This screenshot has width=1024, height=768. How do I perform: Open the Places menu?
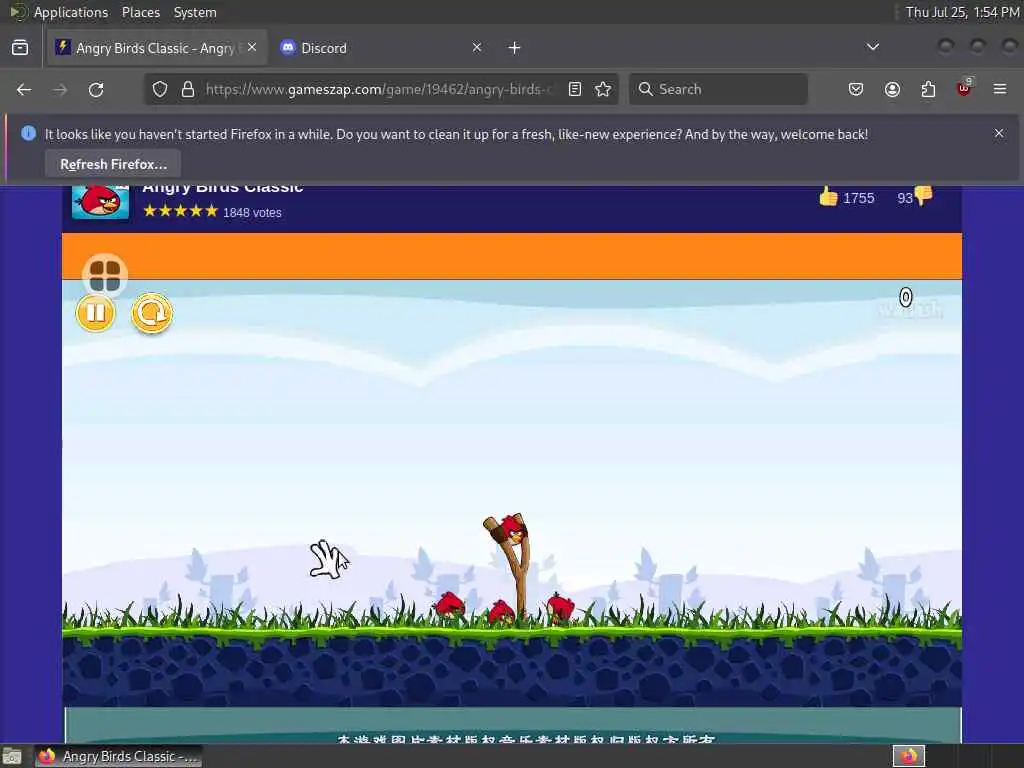click(x=140, y=12)
